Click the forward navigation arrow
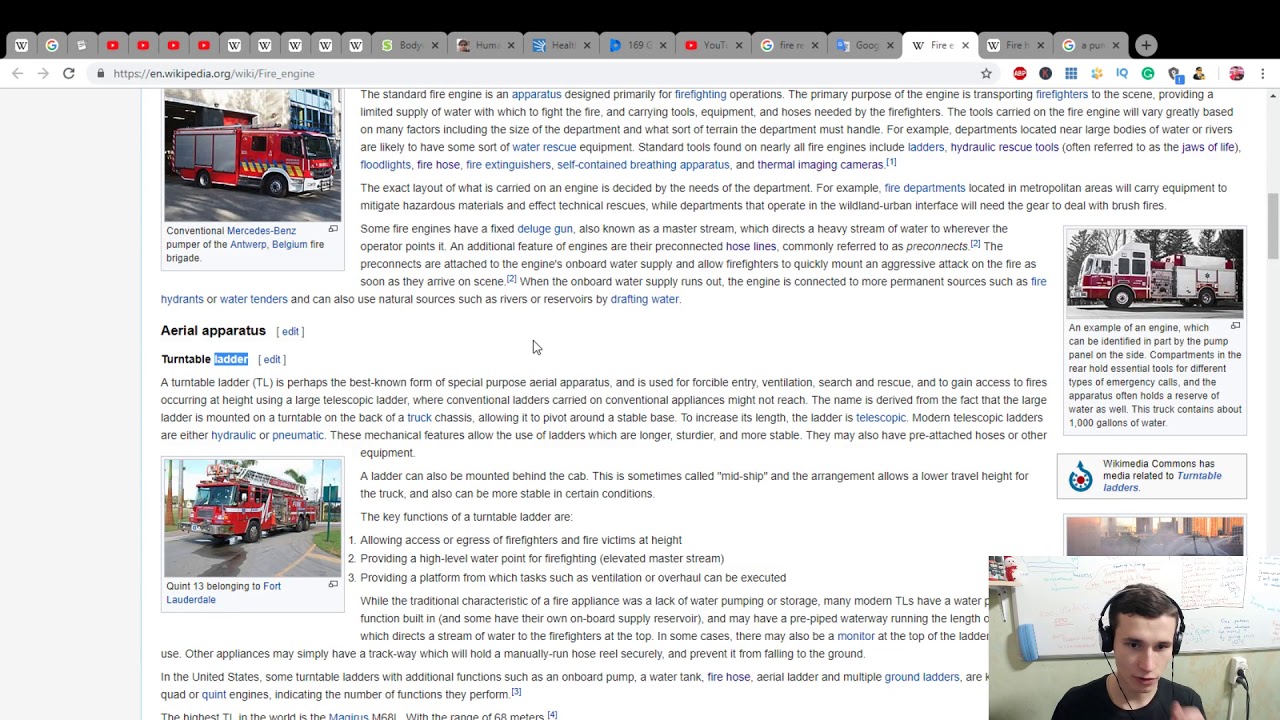This screenshot has width=1280, height=720. [43, 73]
